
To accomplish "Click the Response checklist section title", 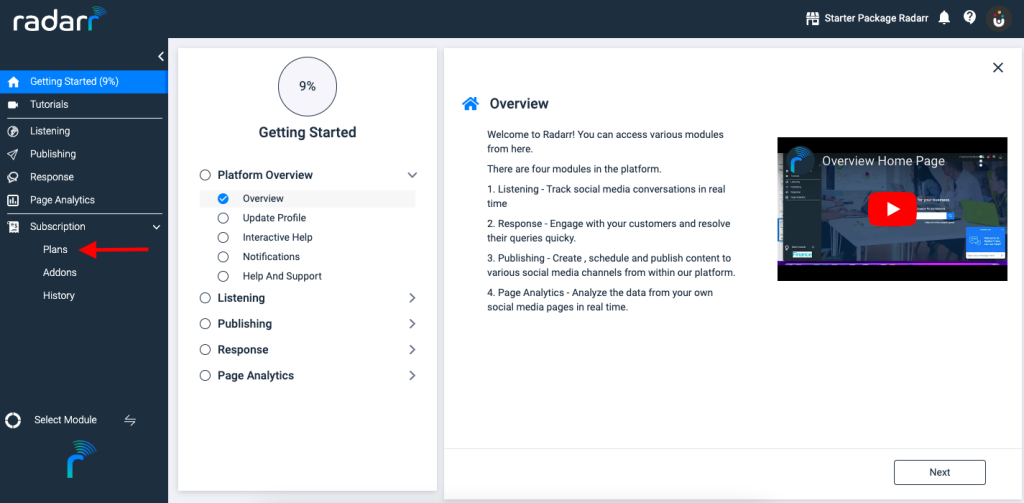I will (243, 350).
